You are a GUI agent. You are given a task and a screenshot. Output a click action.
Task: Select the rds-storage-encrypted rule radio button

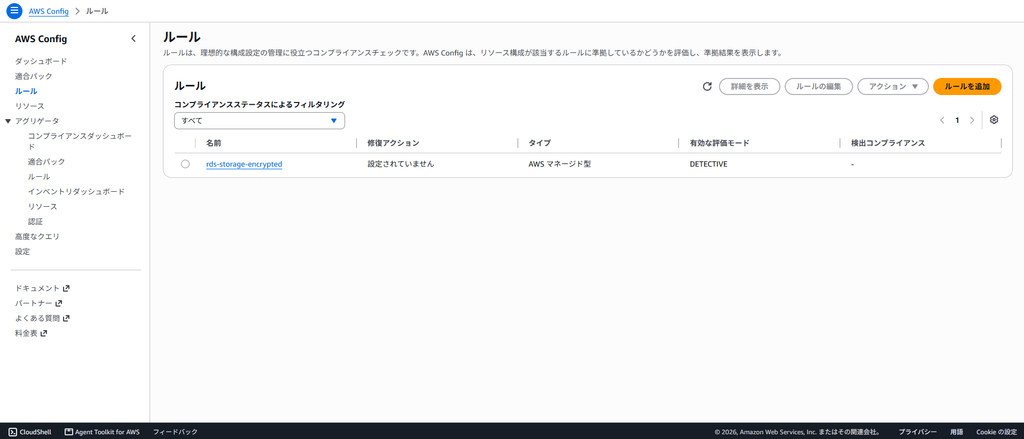[185, 164]
